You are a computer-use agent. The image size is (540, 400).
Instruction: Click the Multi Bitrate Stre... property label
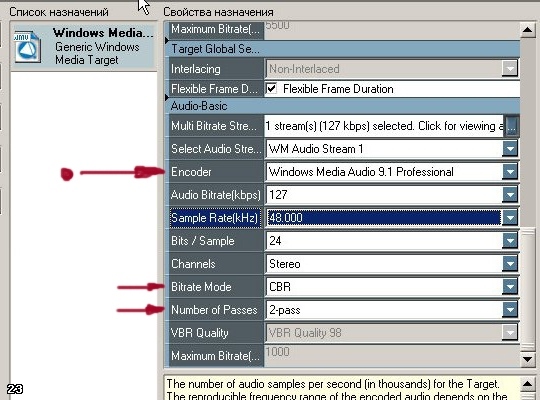216,126
